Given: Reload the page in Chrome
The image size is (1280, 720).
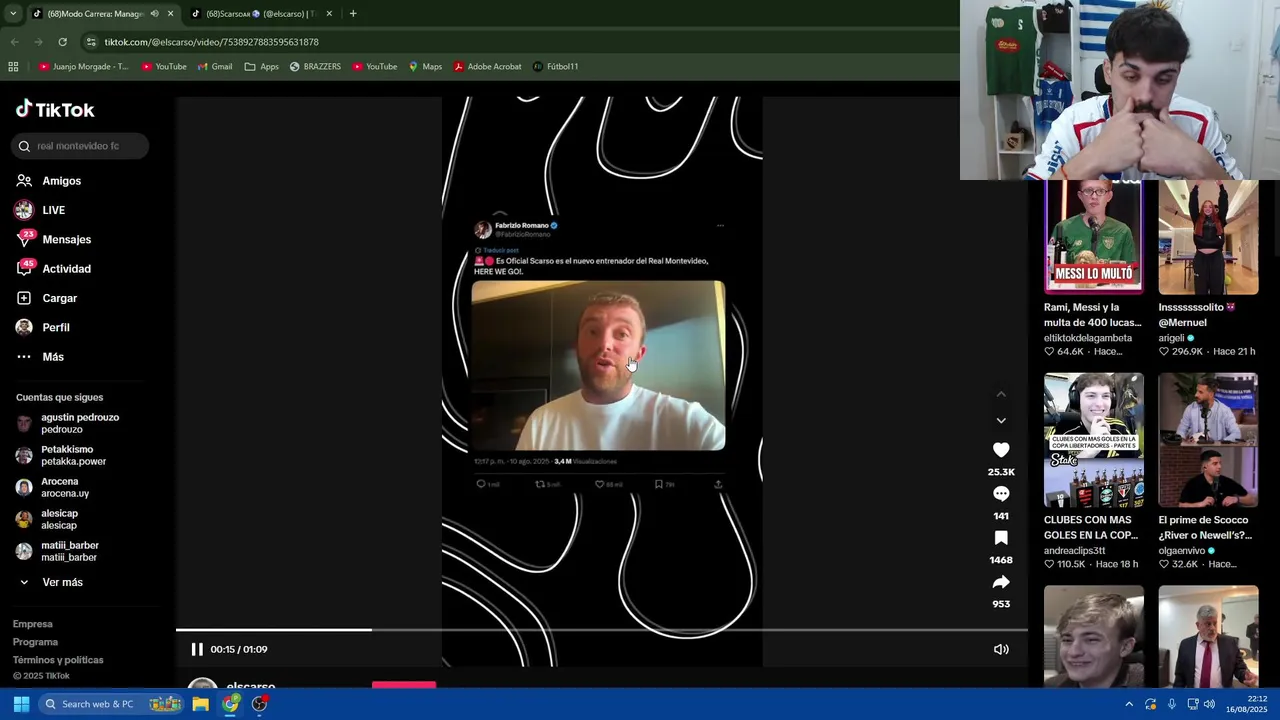Looking at the screenshot, I should pos(62,42).
